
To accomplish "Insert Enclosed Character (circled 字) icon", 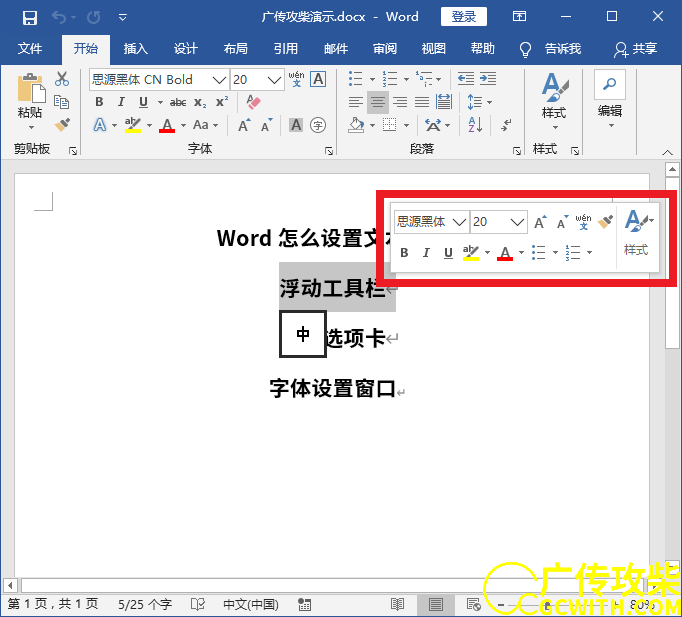I will click(318, 125).
